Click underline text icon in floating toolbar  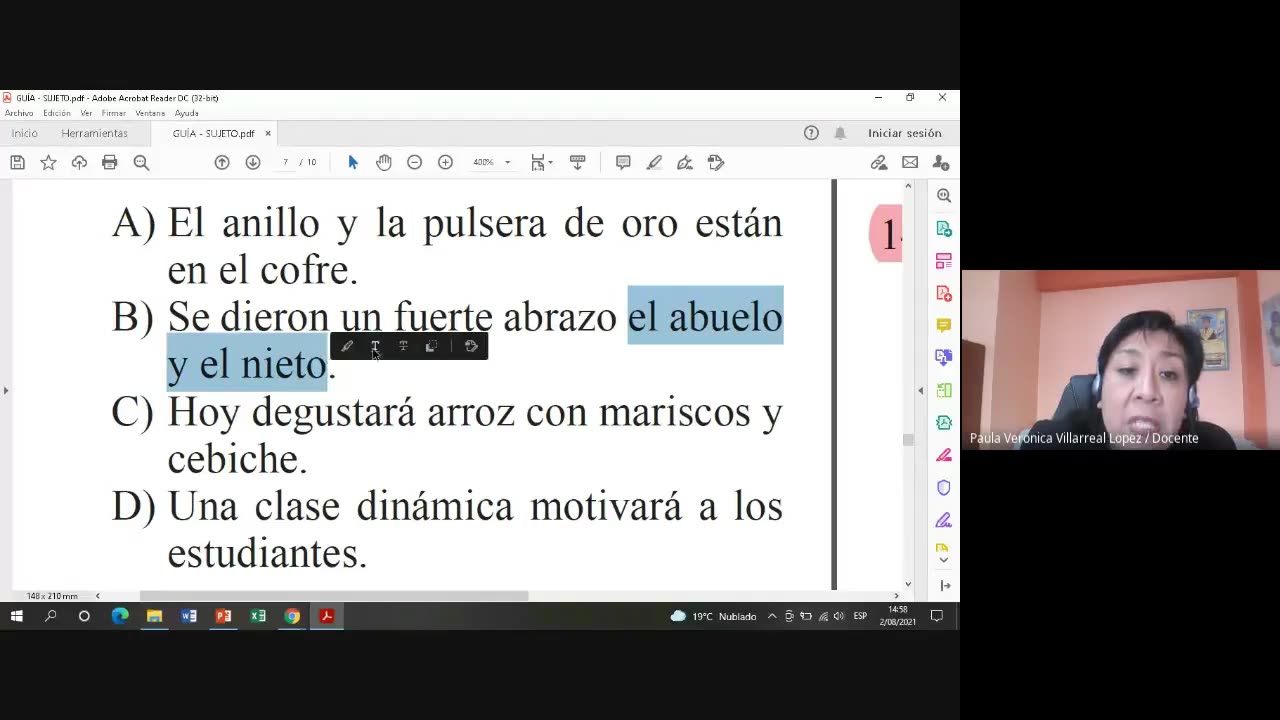pos(375,346)
